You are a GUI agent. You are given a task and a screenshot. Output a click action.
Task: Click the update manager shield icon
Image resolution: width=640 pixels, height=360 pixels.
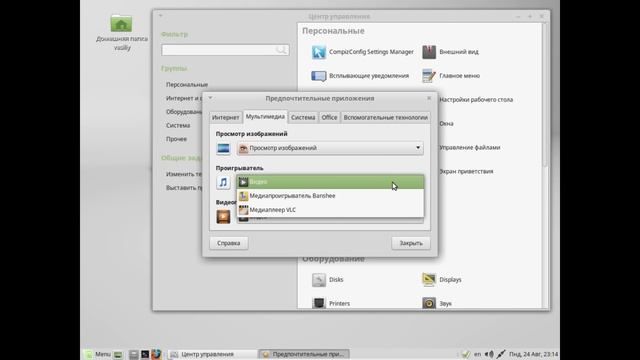pyautogui.click(x=465, y=354)
